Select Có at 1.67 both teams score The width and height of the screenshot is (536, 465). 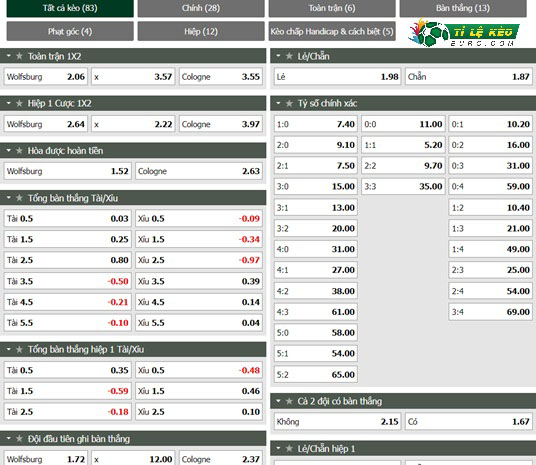point(469,422)
